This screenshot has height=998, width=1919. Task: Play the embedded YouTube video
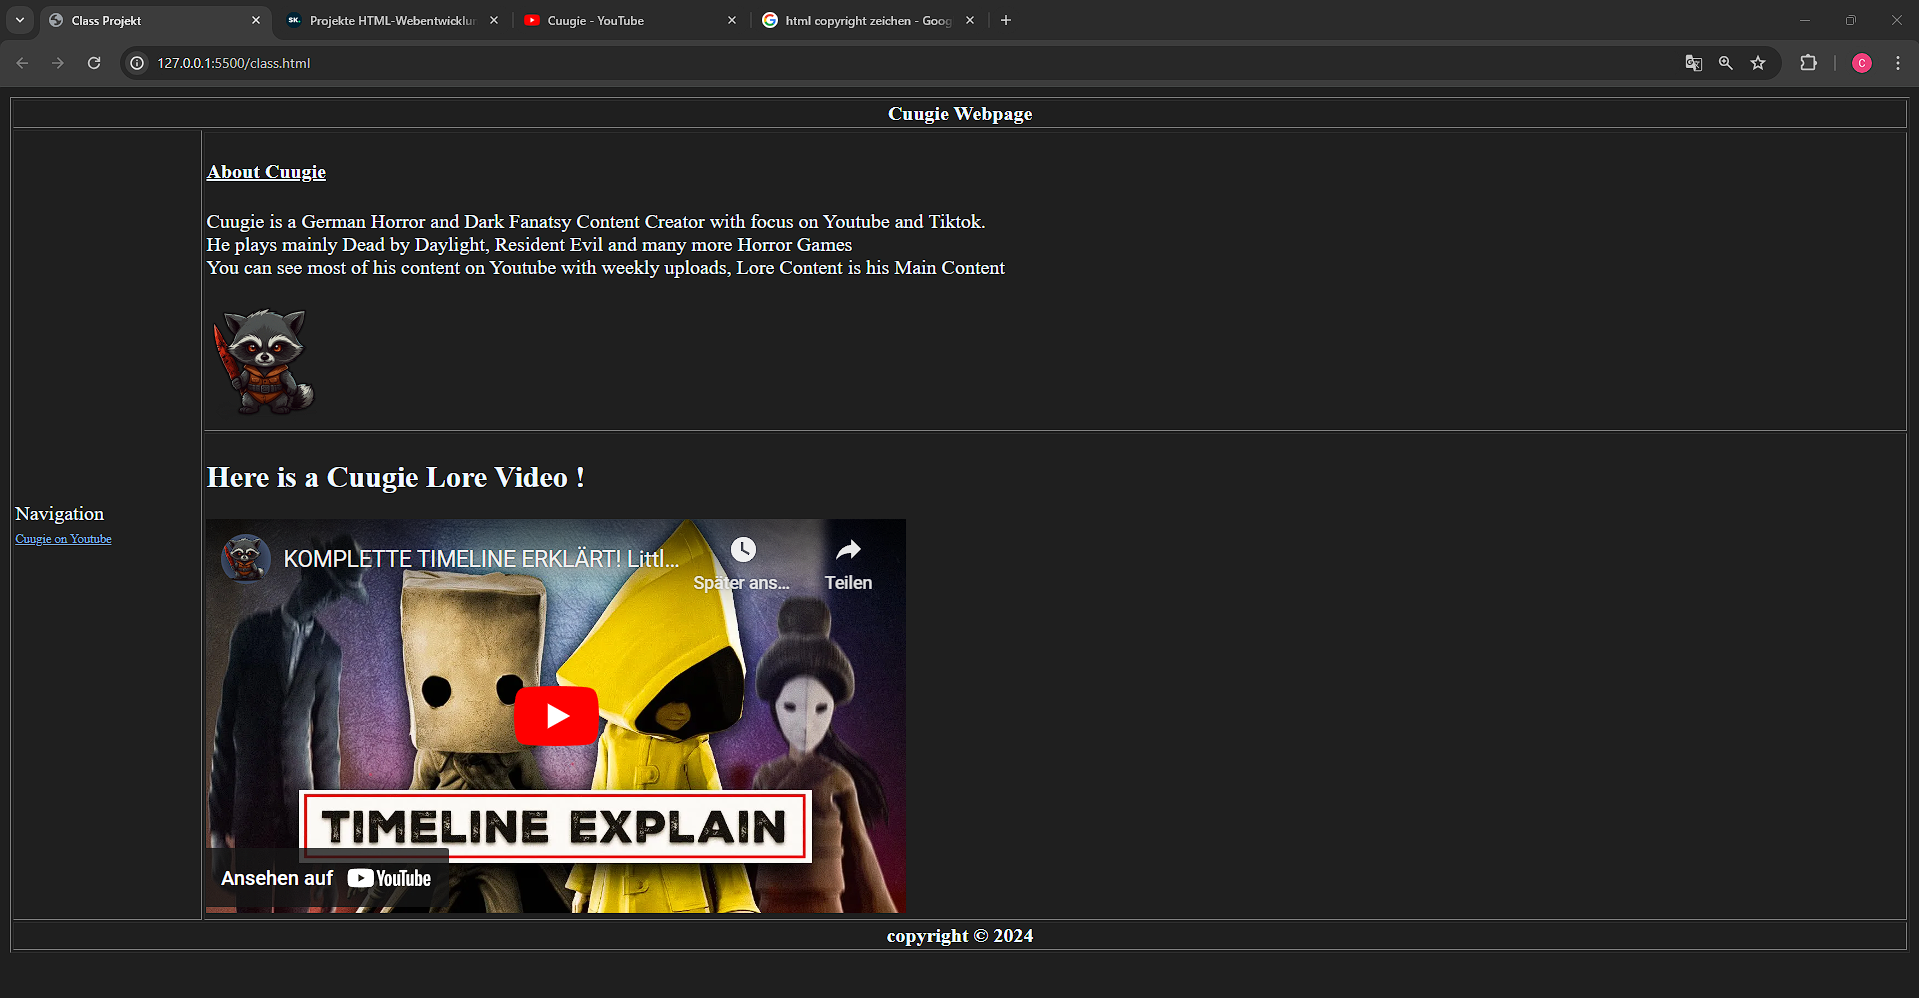tap(556, 716)
